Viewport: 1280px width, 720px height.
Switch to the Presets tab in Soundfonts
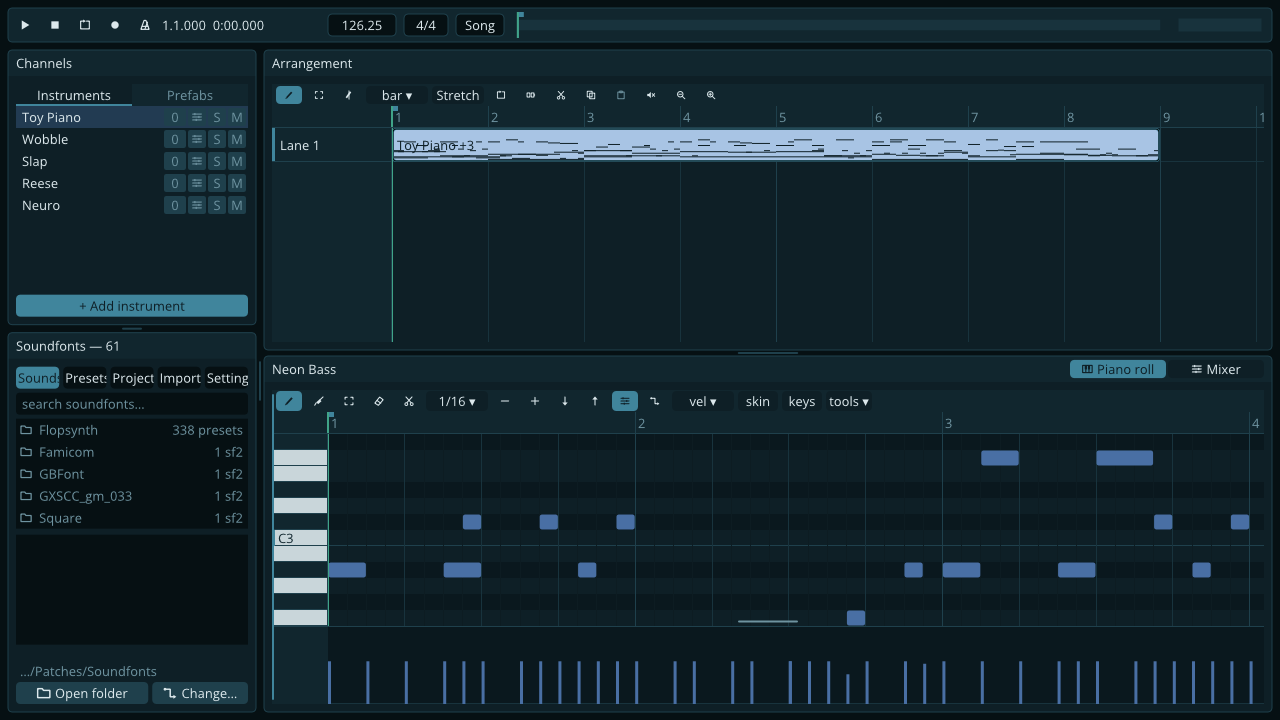pyautogui.click(x=86, y=378)
